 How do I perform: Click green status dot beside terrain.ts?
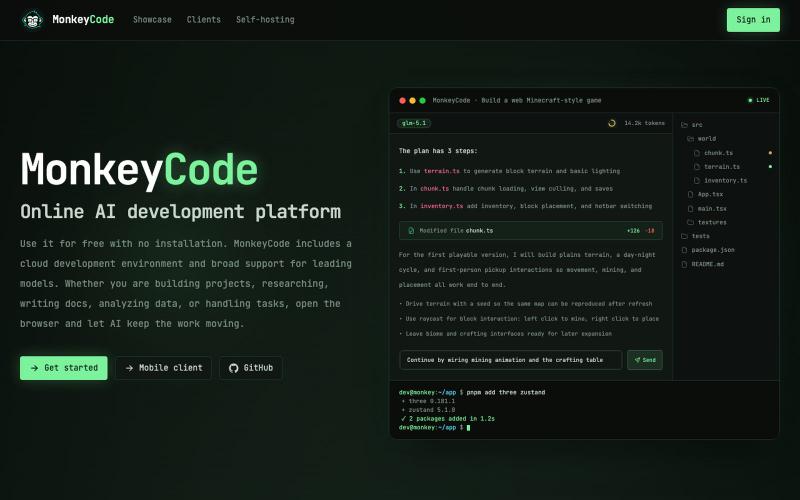[x=770, y=166]
